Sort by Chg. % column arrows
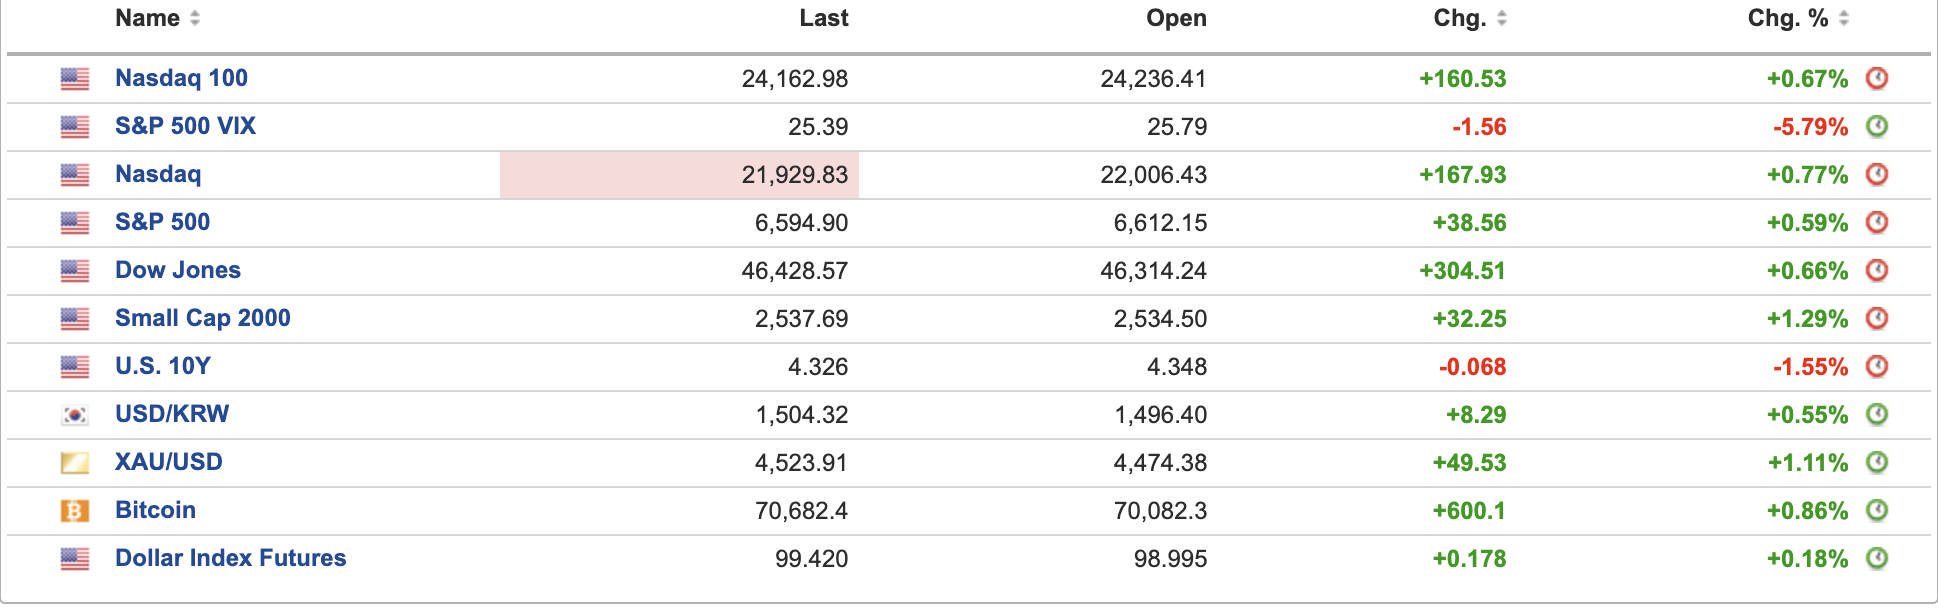The height and width of the screenshot is (608, 1938). tap(1844, 18)
